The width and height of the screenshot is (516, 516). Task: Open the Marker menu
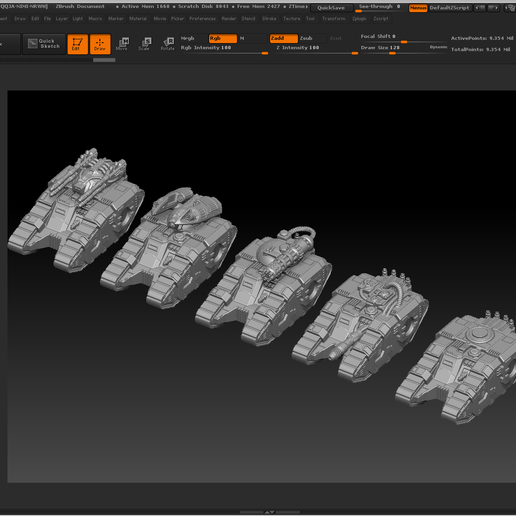coord(116,19)
